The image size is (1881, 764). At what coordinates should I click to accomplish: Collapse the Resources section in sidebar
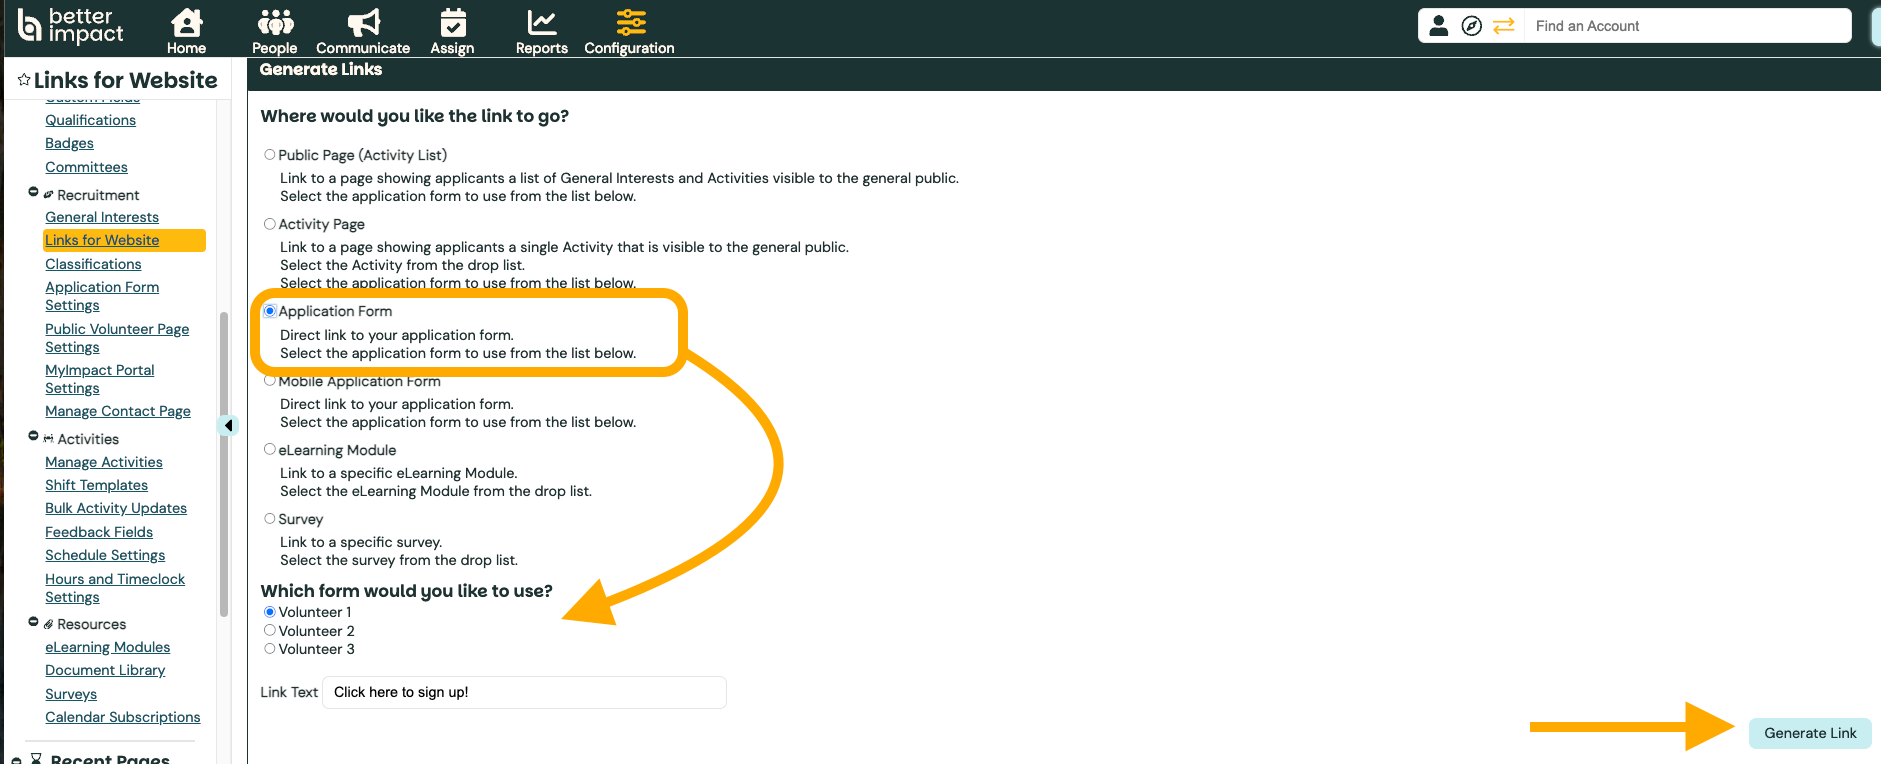(x=33, y=622)
